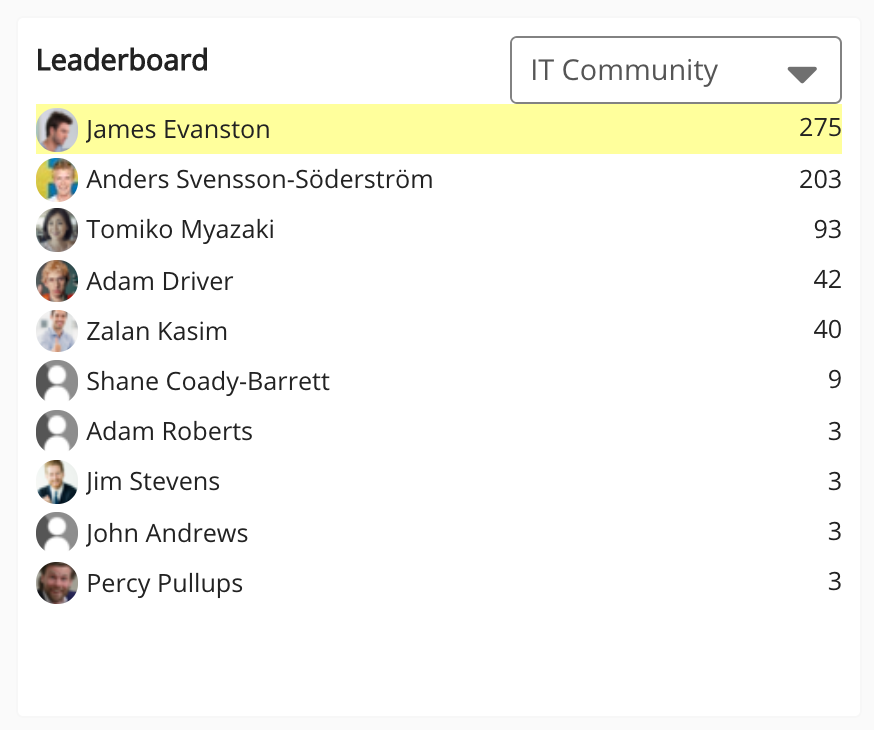Click Shane Coady-Barrett's placeholder avatar
This screenshot has height=730, width=874.
(57, 381)
